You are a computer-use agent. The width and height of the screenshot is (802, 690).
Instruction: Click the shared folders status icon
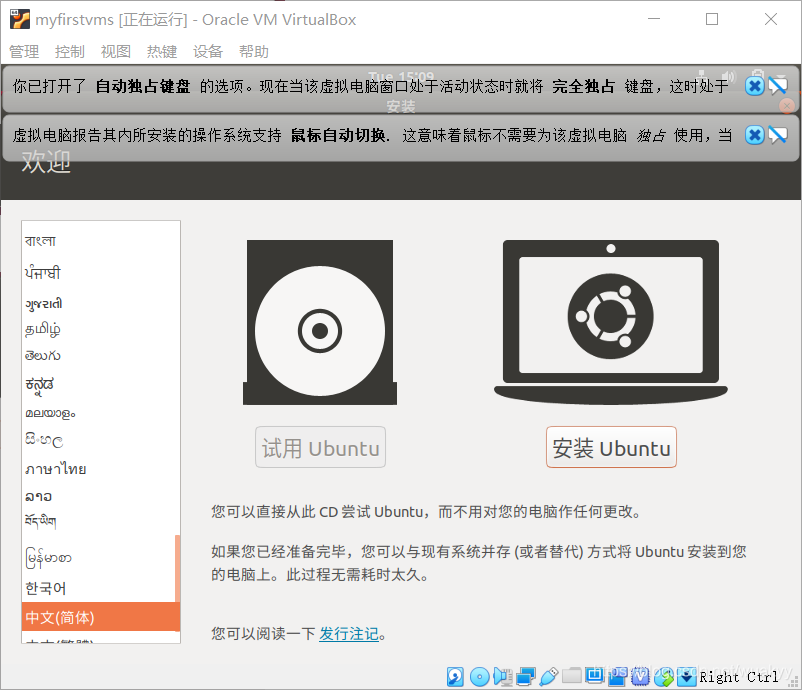coord(572,676)
